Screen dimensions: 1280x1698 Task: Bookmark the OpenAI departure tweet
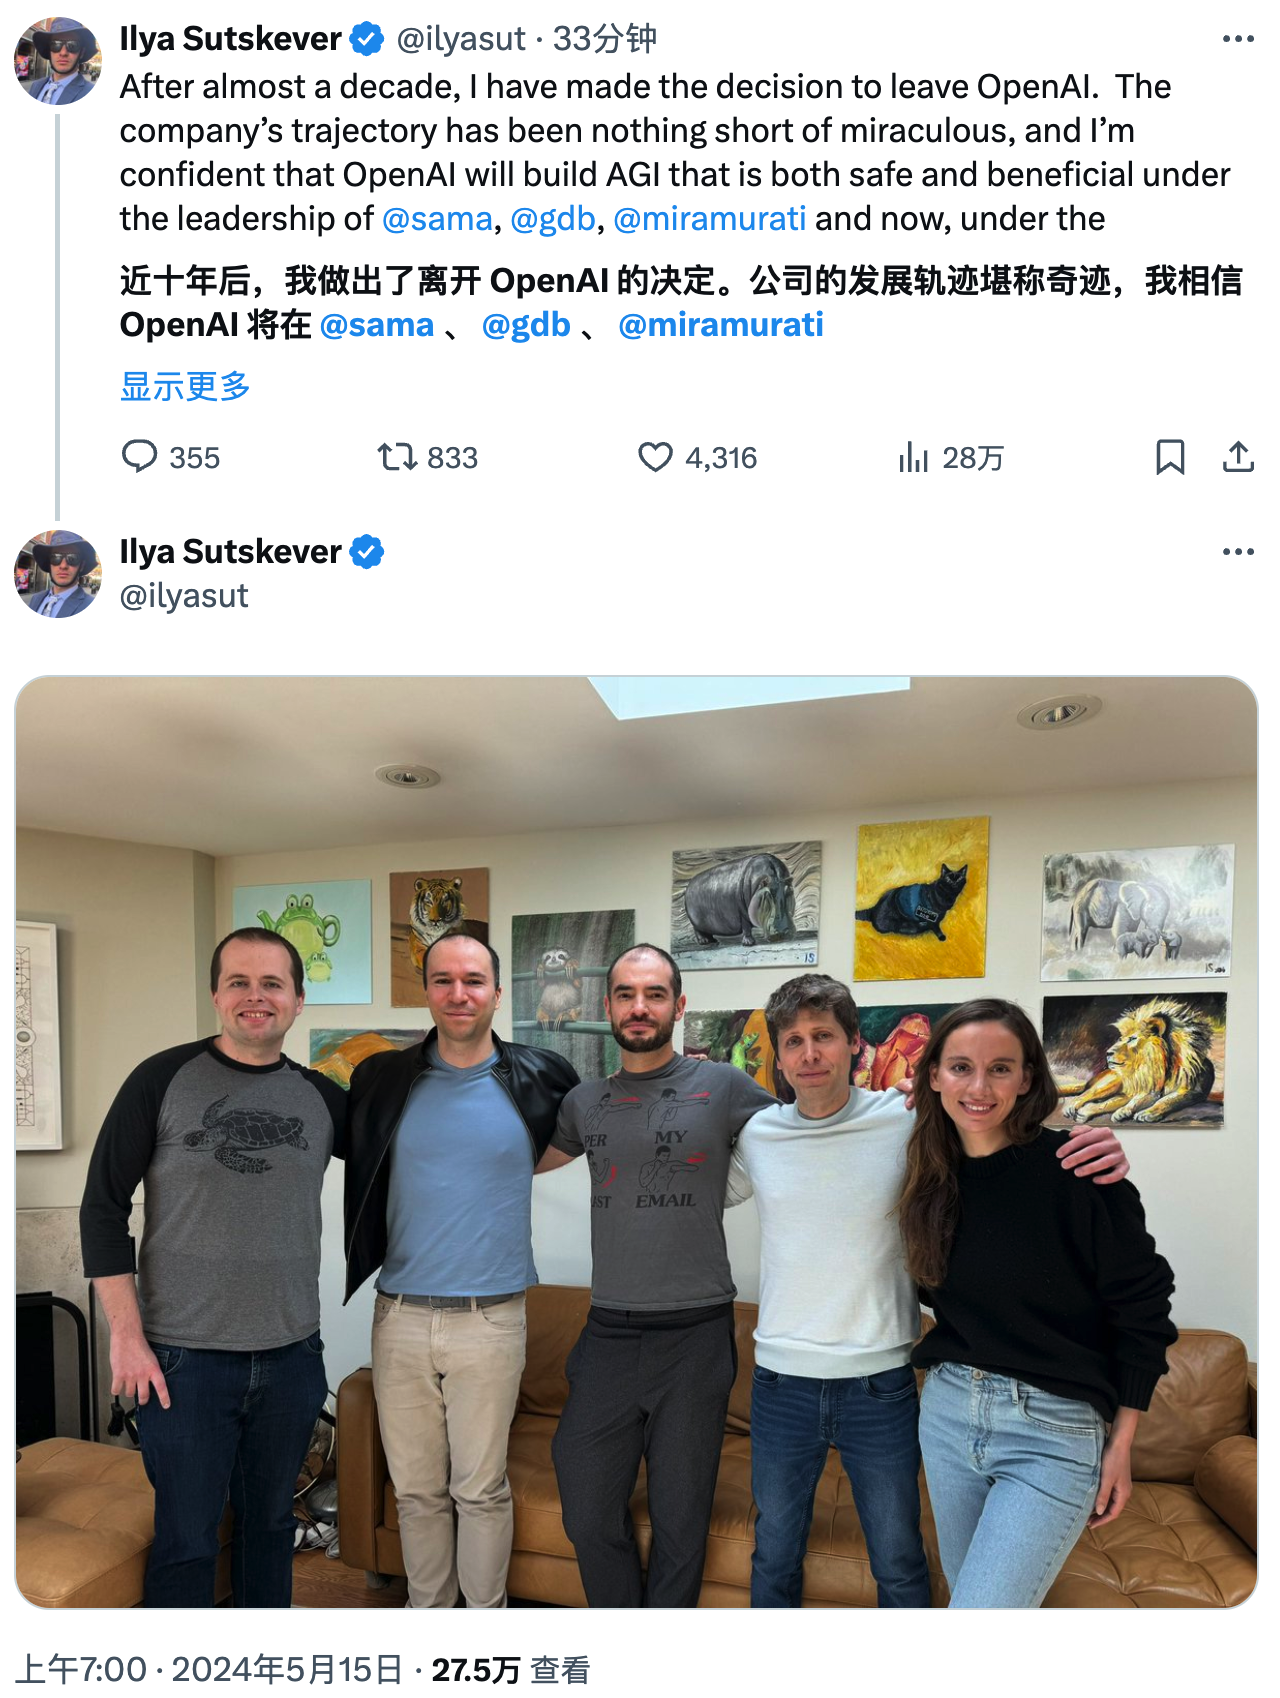(x=1170, y=457)
